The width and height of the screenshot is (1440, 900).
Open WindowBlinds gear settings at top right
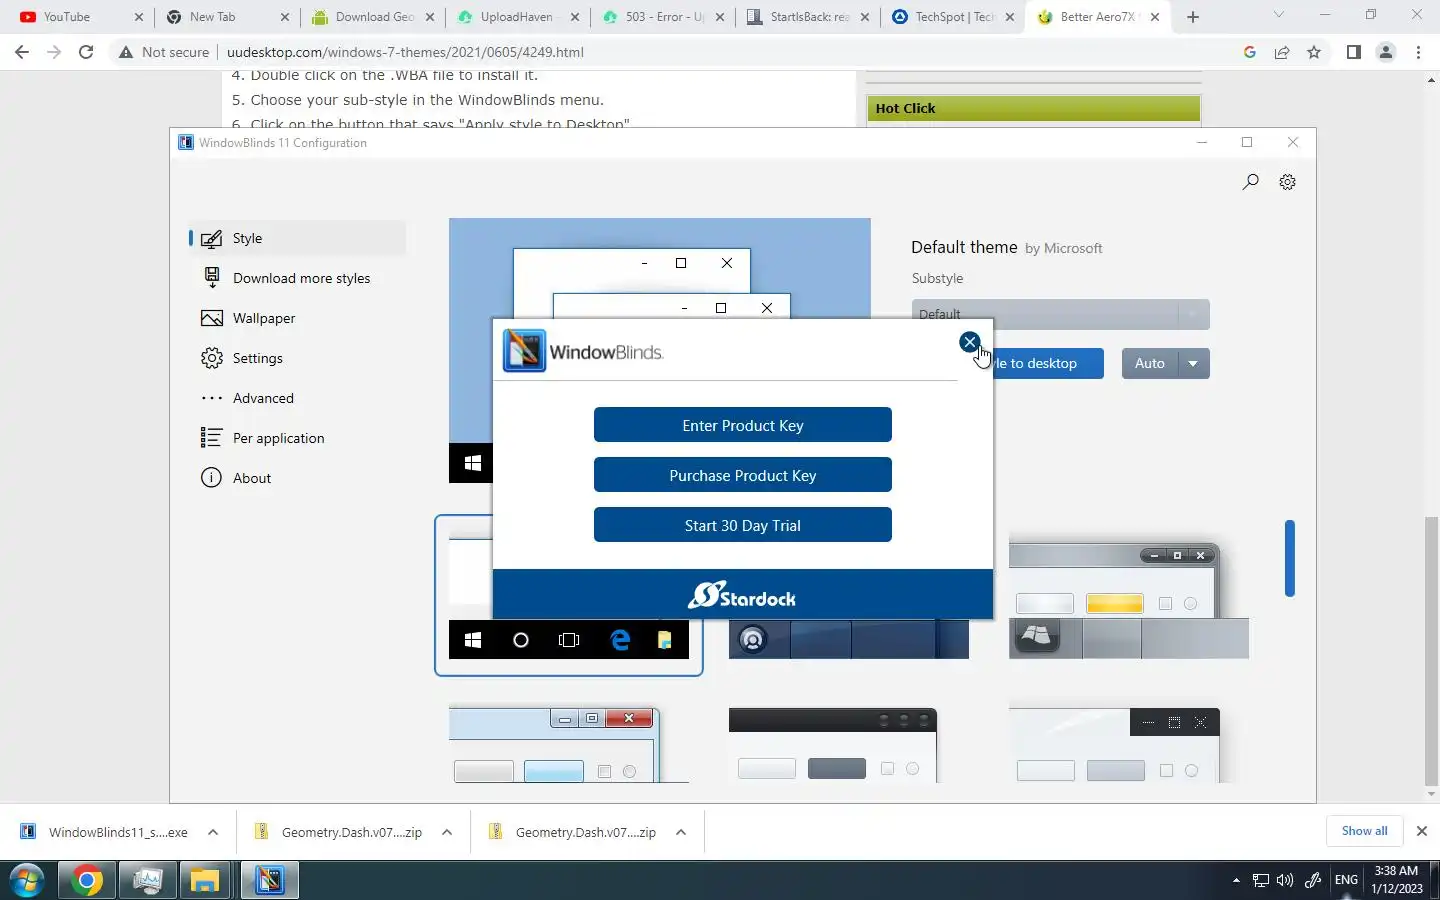[1287, 182]
